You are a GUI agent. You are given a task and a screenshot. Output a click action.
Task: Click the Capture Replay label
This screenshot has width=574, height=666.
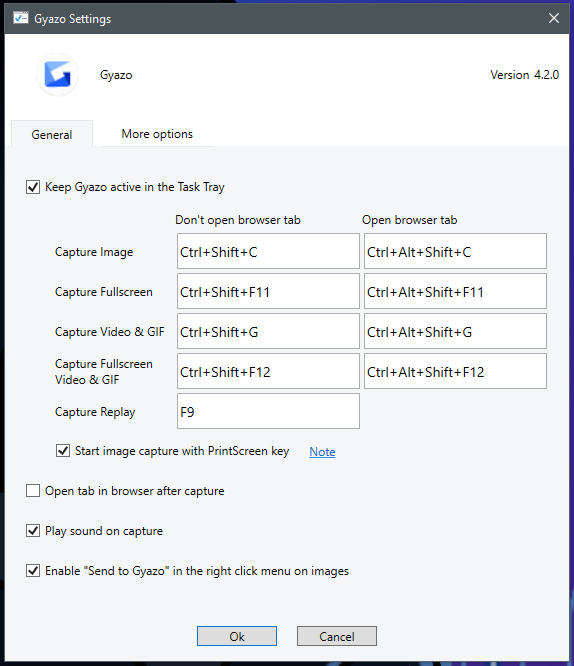click(x=95, y=412)
